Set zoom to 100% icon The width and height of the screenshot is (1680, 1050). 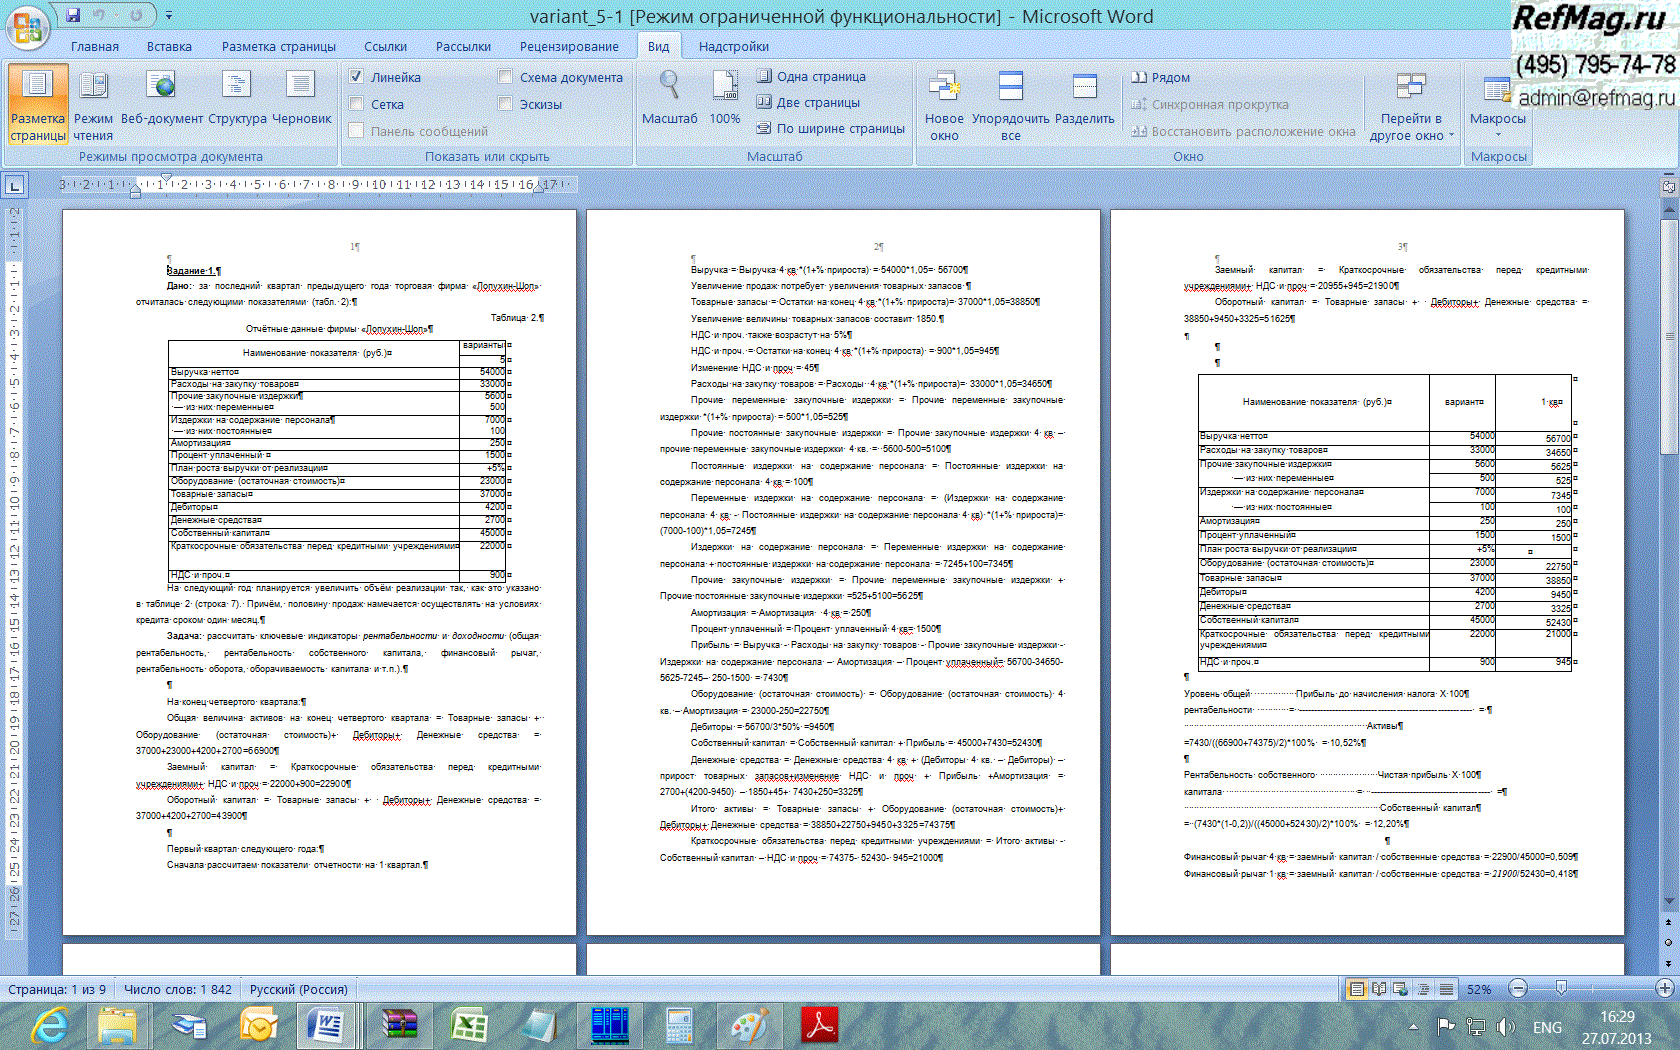[x=724, y=100]
